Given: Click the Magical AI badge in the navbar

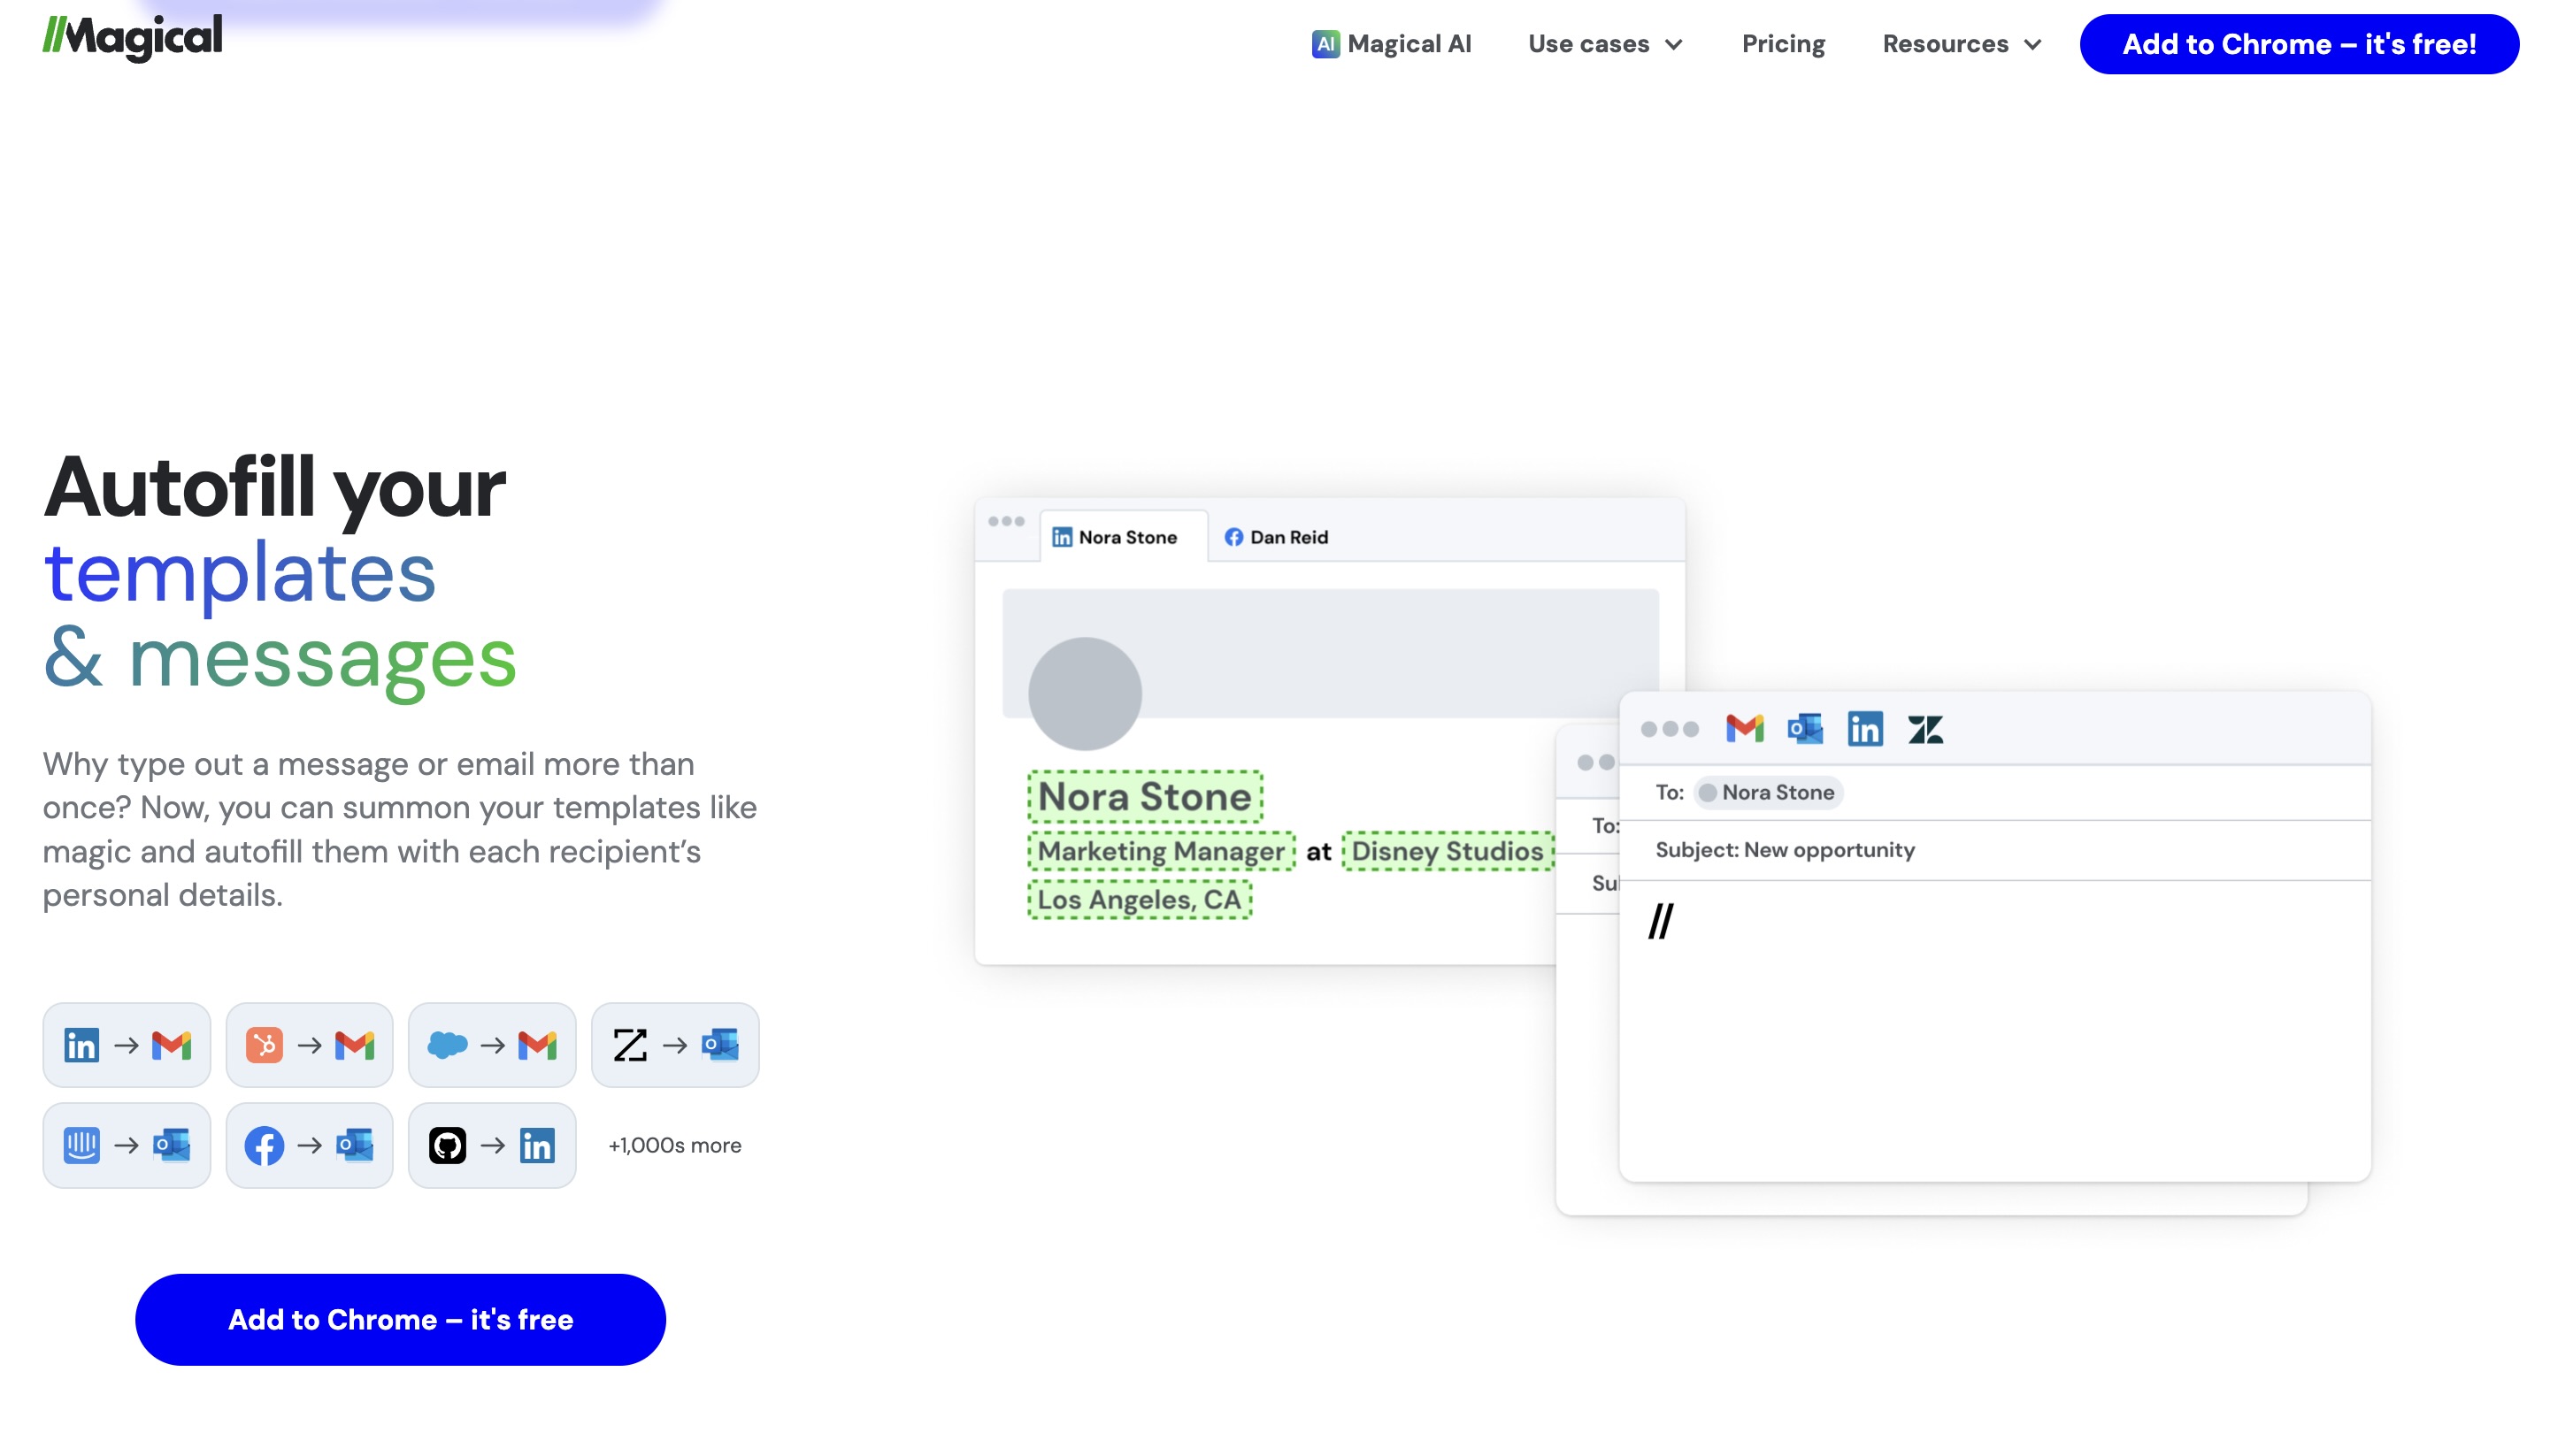Looking at the screenshot, I should [x=1391, y=43].
